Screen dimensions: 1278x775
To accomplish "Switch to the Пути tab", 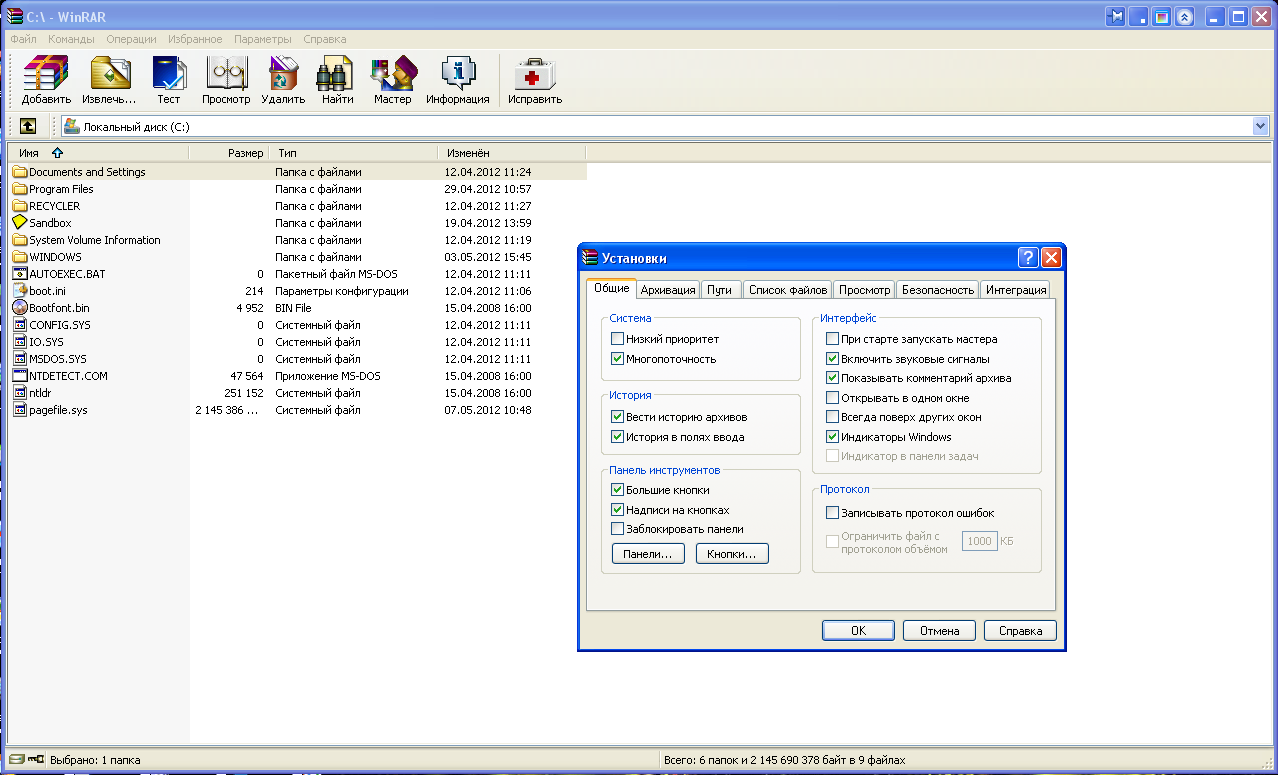I will pos(720,290).
